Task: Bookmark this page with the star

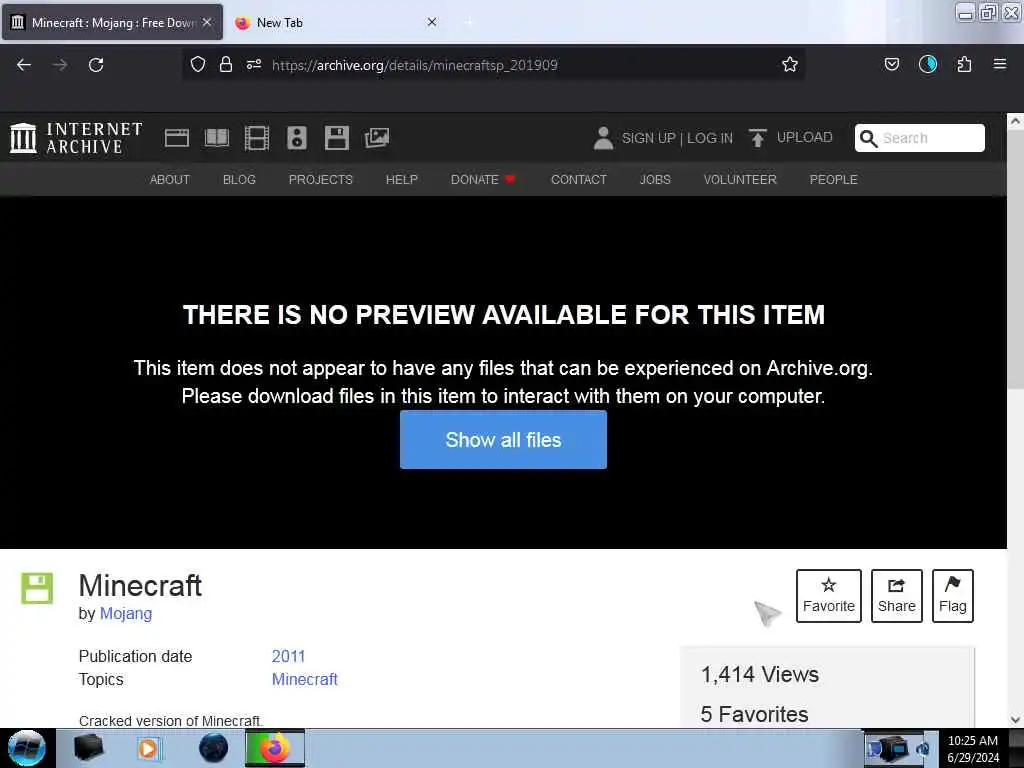Action: [x=790, y=64]
